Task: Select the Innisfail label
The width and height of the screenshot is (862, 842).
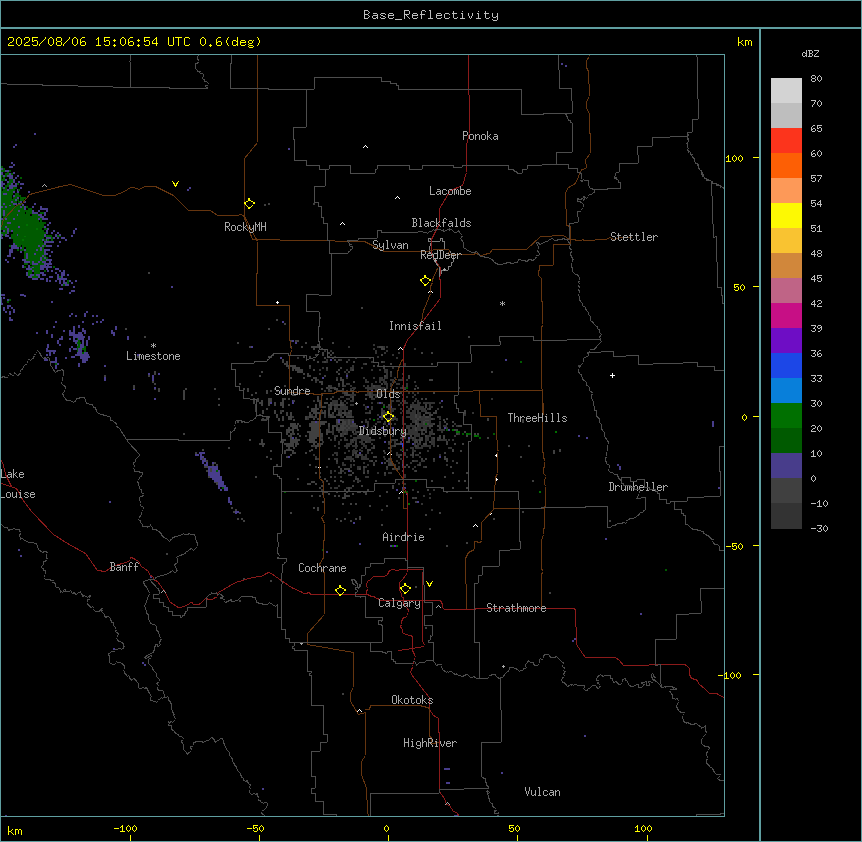Action: (x=415, y=326)
